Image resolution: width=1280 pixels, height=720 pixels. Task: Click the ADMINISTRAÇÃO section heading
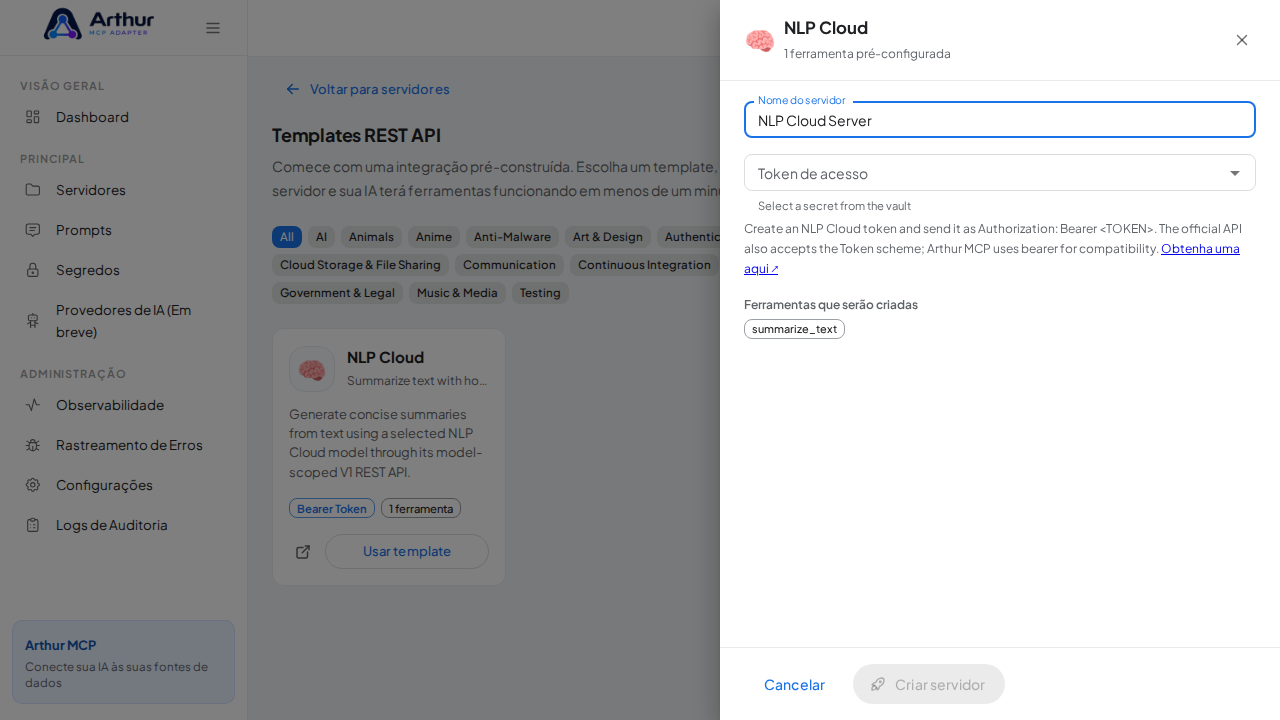point(73,374)
